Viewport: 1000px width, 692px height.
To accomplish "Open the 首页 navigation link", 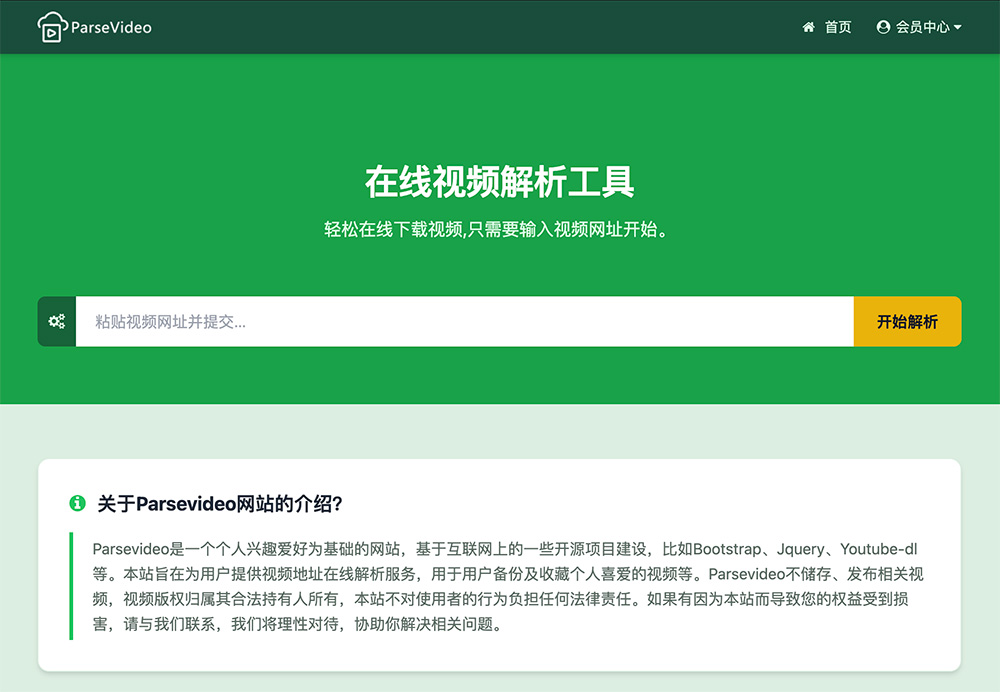I will pyautogui.click(x=838, y=27).
